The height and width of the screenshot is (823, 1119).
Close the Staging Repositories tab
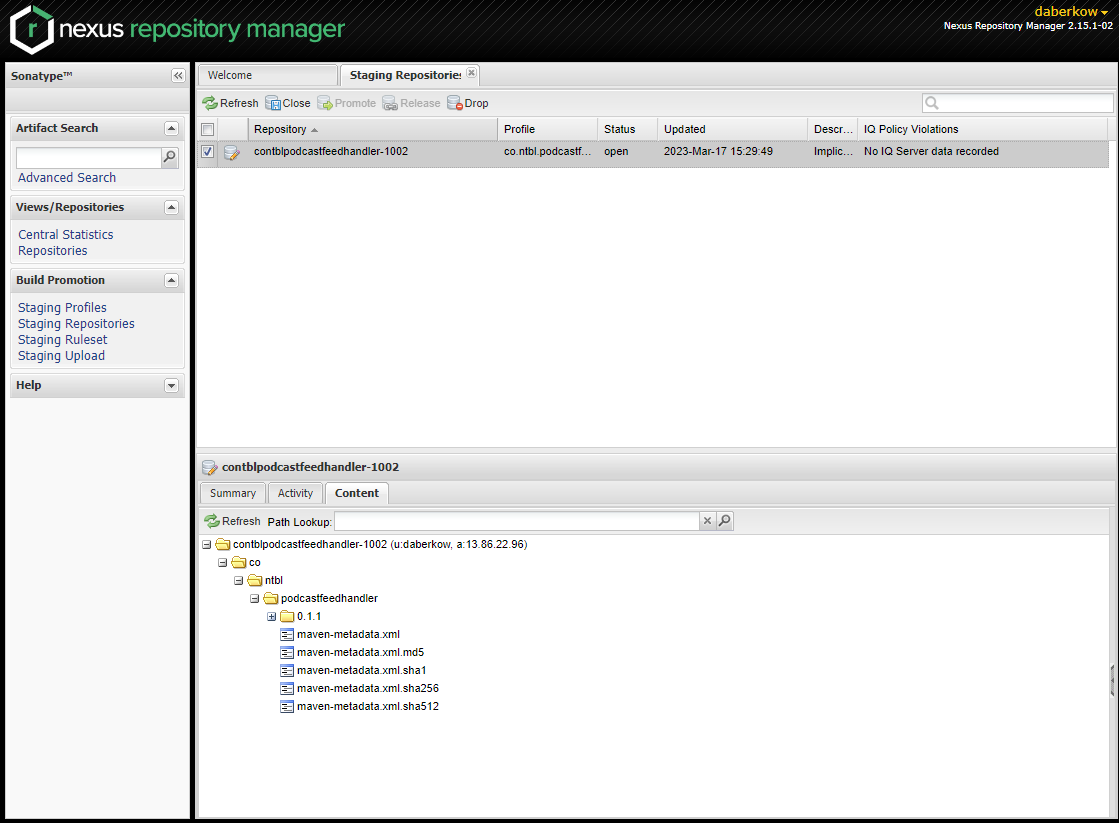pos(471,73)
